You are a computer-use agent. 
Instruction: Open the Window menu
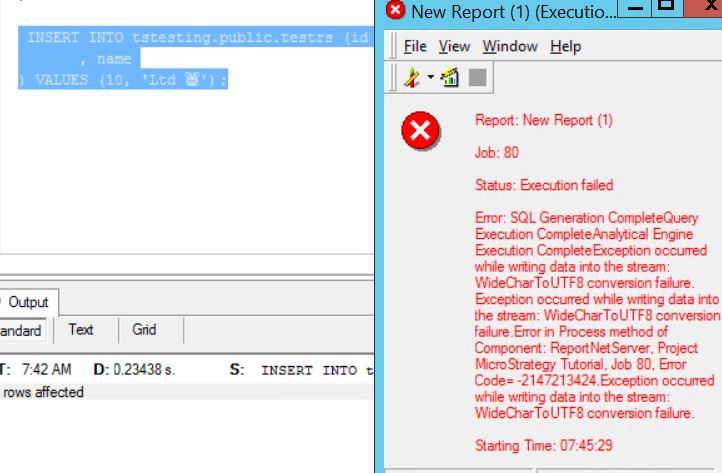(x=509, y=46)
